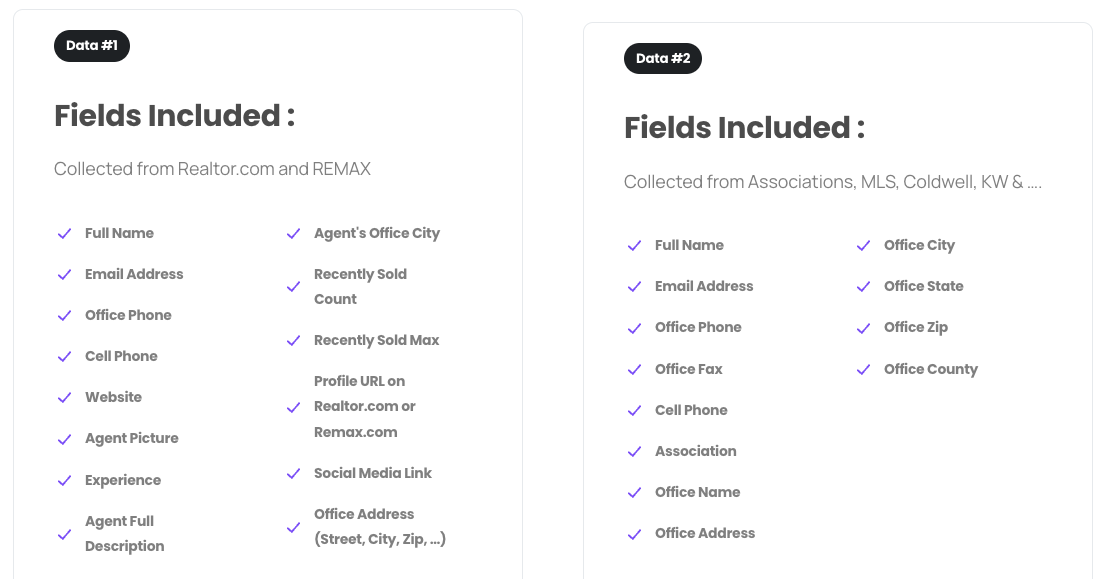Click the checkmark beside Social Media Link

pos(293,473)
